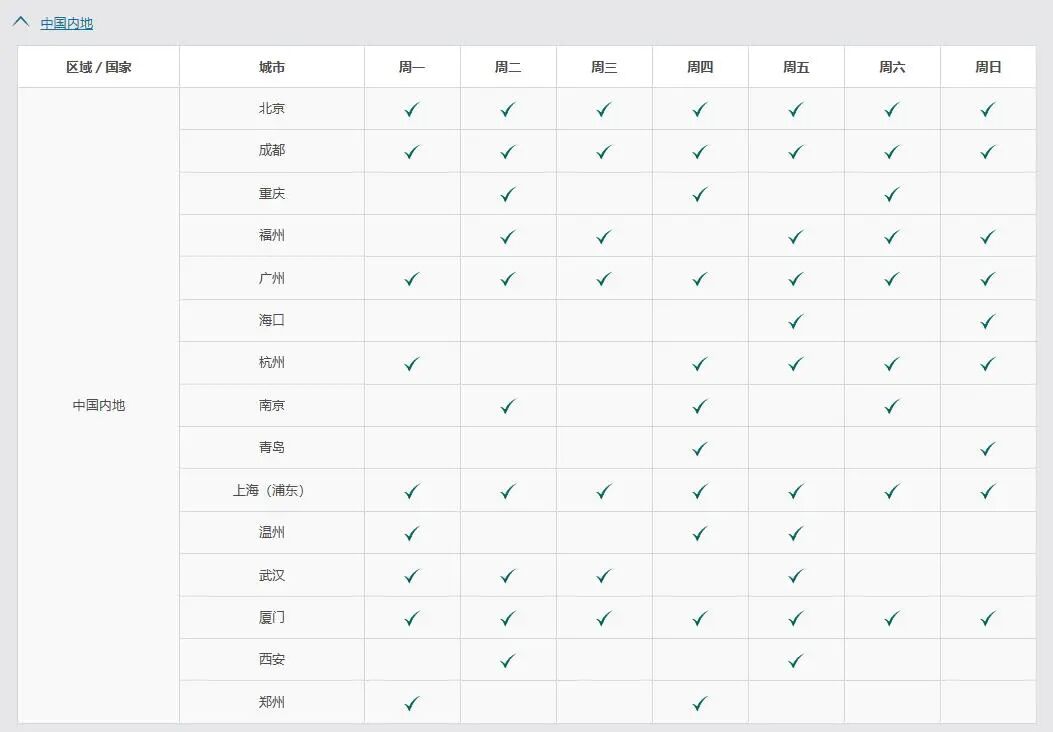Viewport: 1053px width, 732px height.
Task: Click the 青岛 city cell
Action: (272, 448)
